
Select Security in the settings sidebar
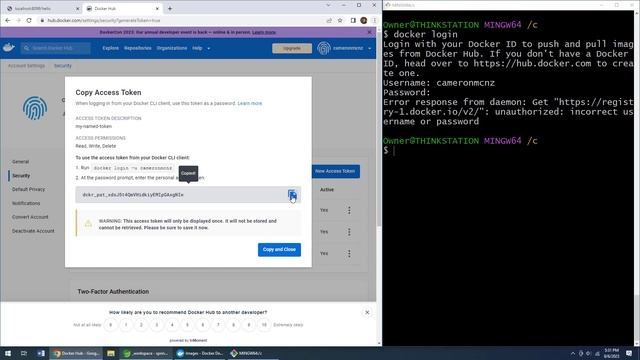pos(21,176)
